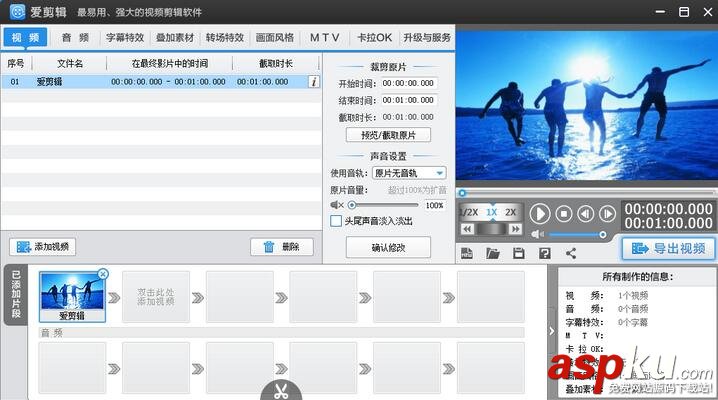718x400 pixels.
Task: Click the 在最终影片中的时间 column header
Action: 169,64
